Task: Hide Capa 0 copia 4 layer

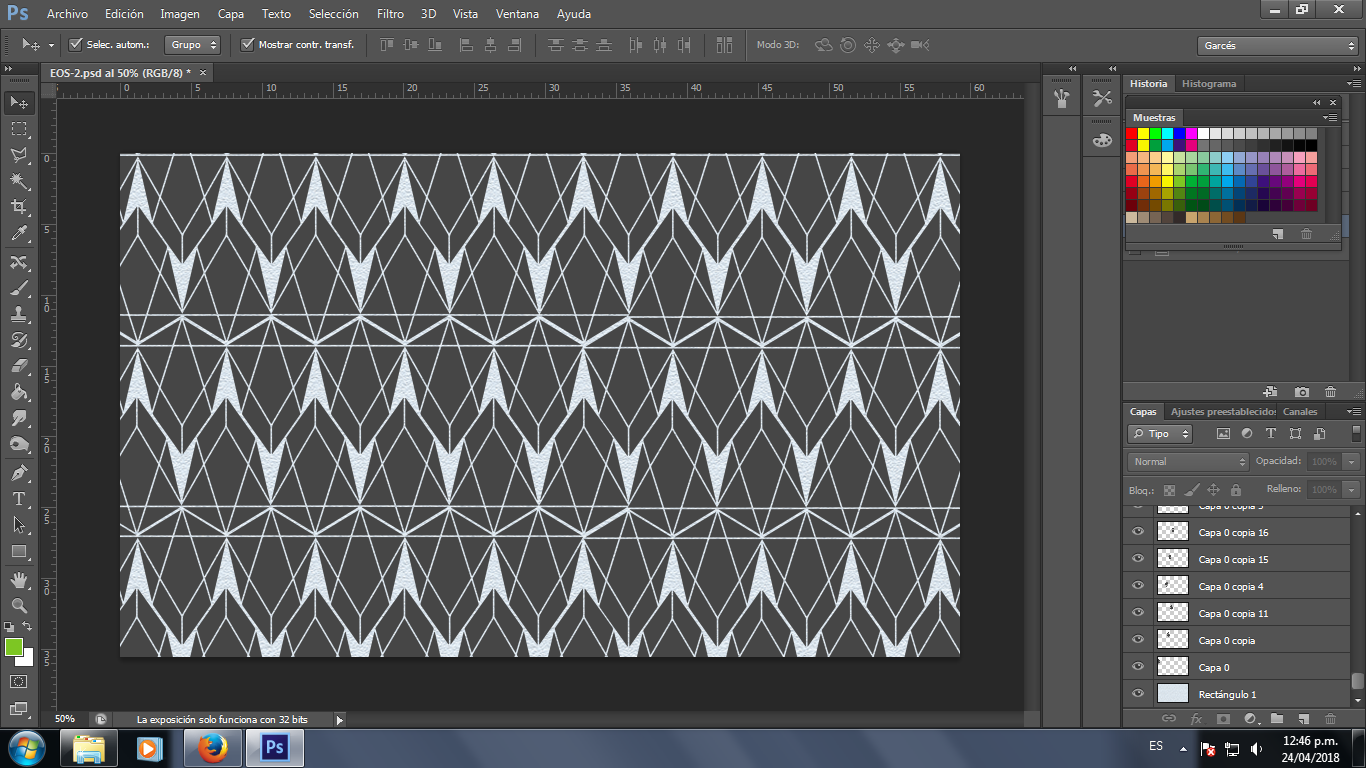Action: (1137, 586)
